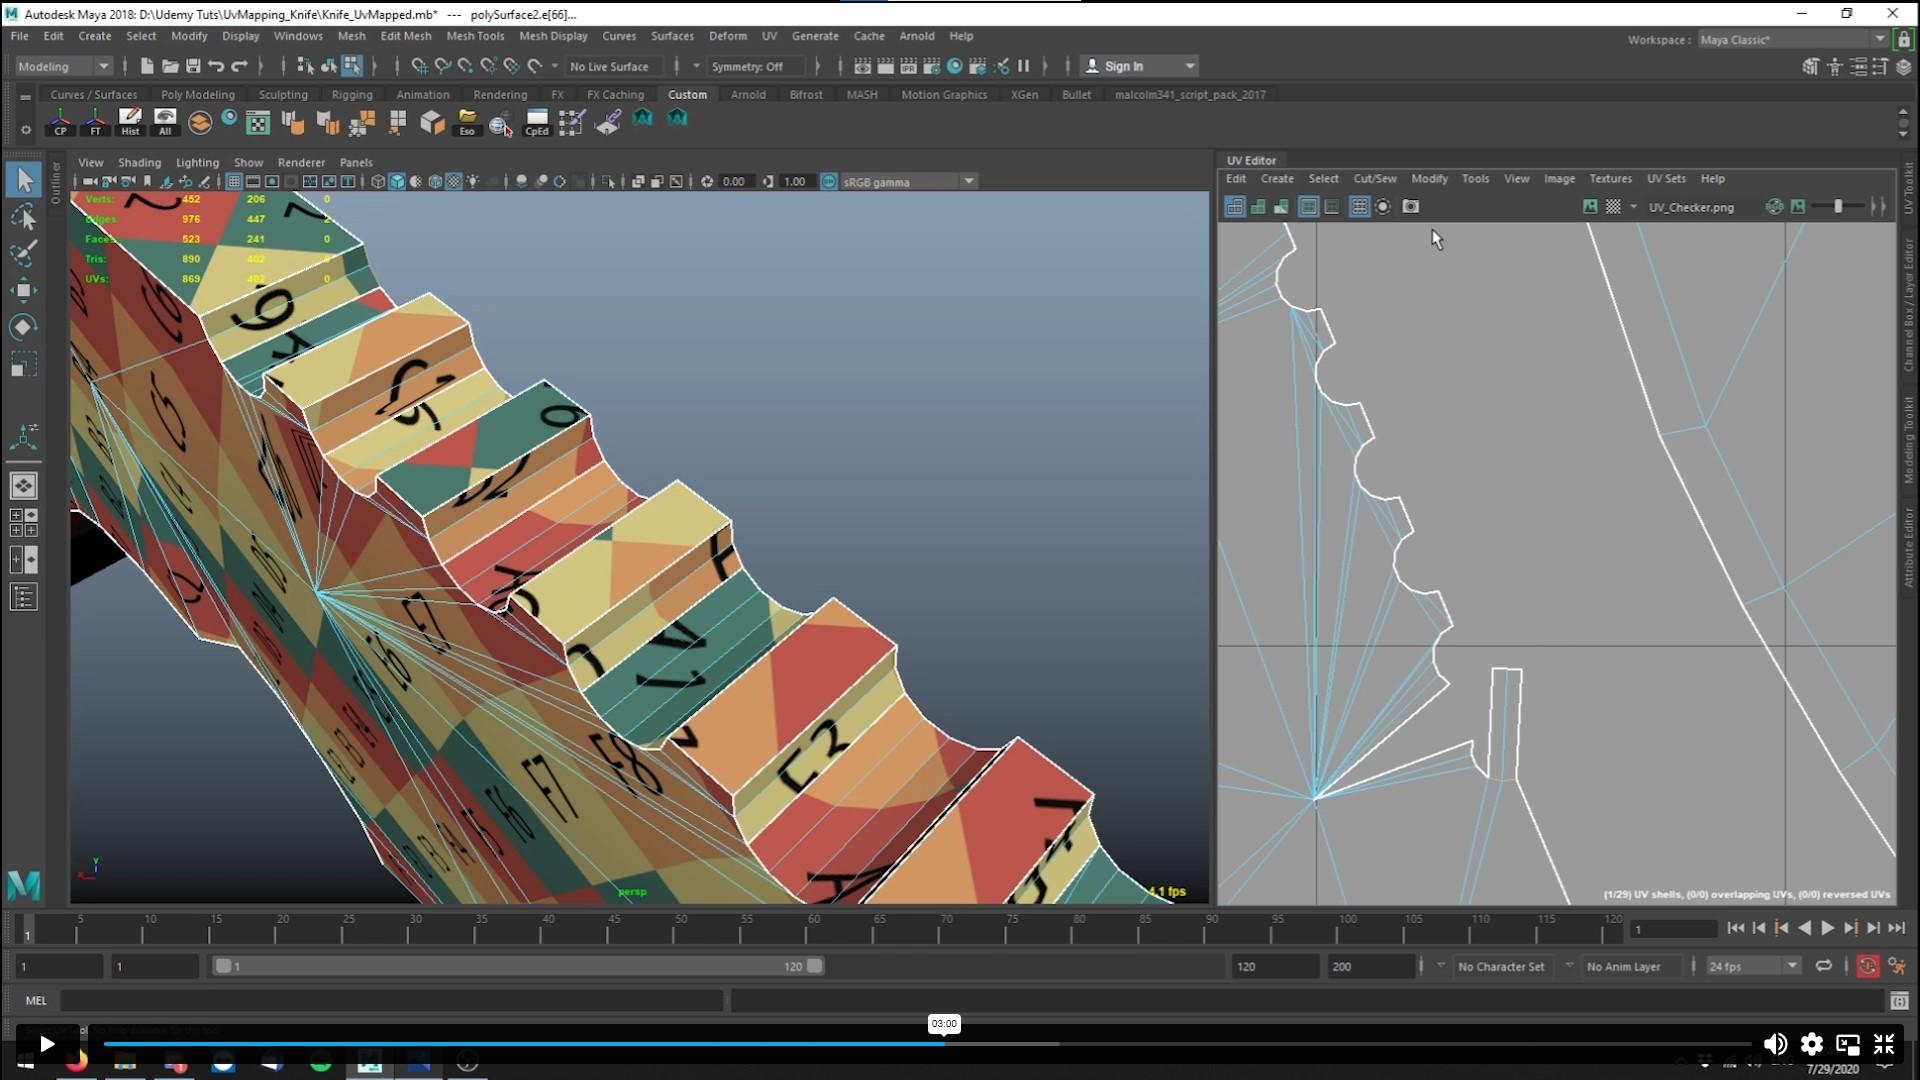Choose the Rotate tool in toolbox

(x=24, y=328)
